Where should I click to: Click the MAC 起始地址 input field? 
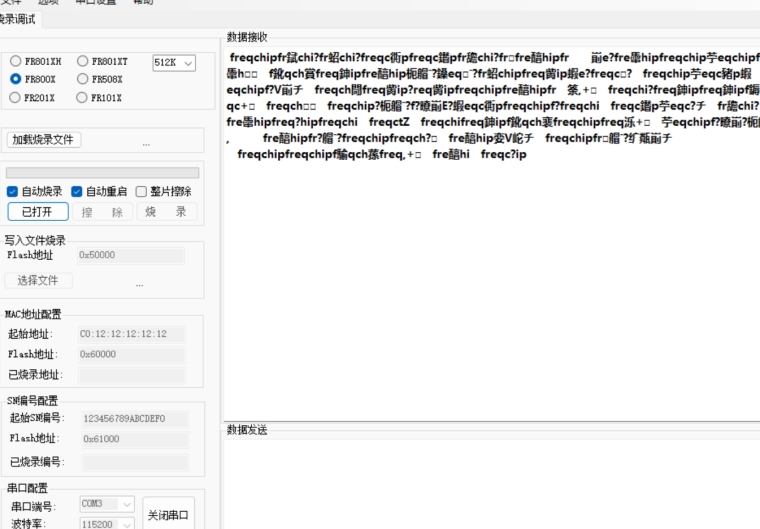(131, 334)
